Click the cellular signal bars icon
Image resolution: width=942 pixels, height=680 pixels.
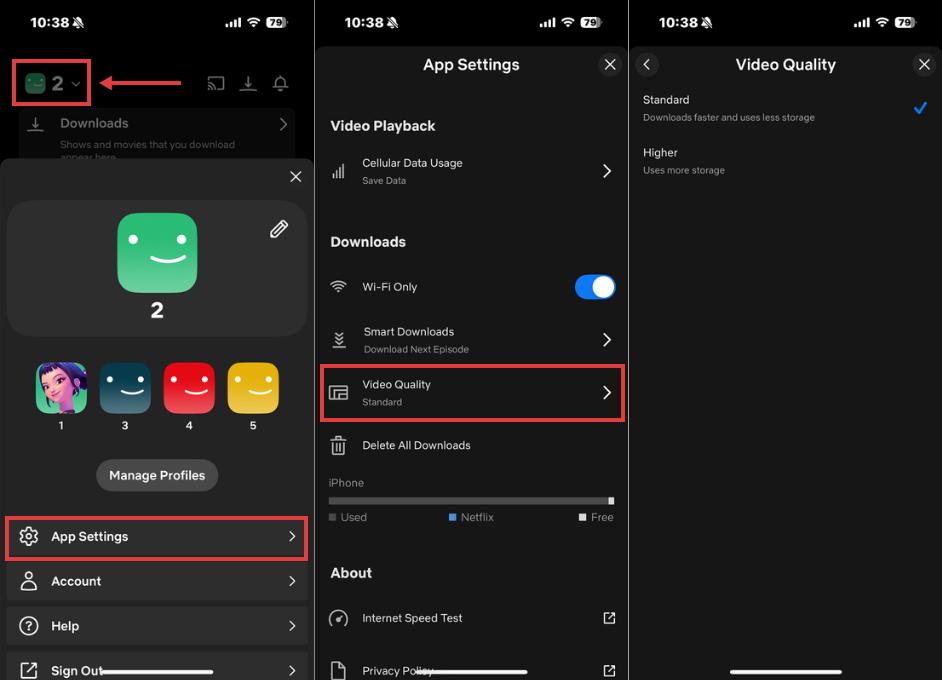click(x=338, y=171)
